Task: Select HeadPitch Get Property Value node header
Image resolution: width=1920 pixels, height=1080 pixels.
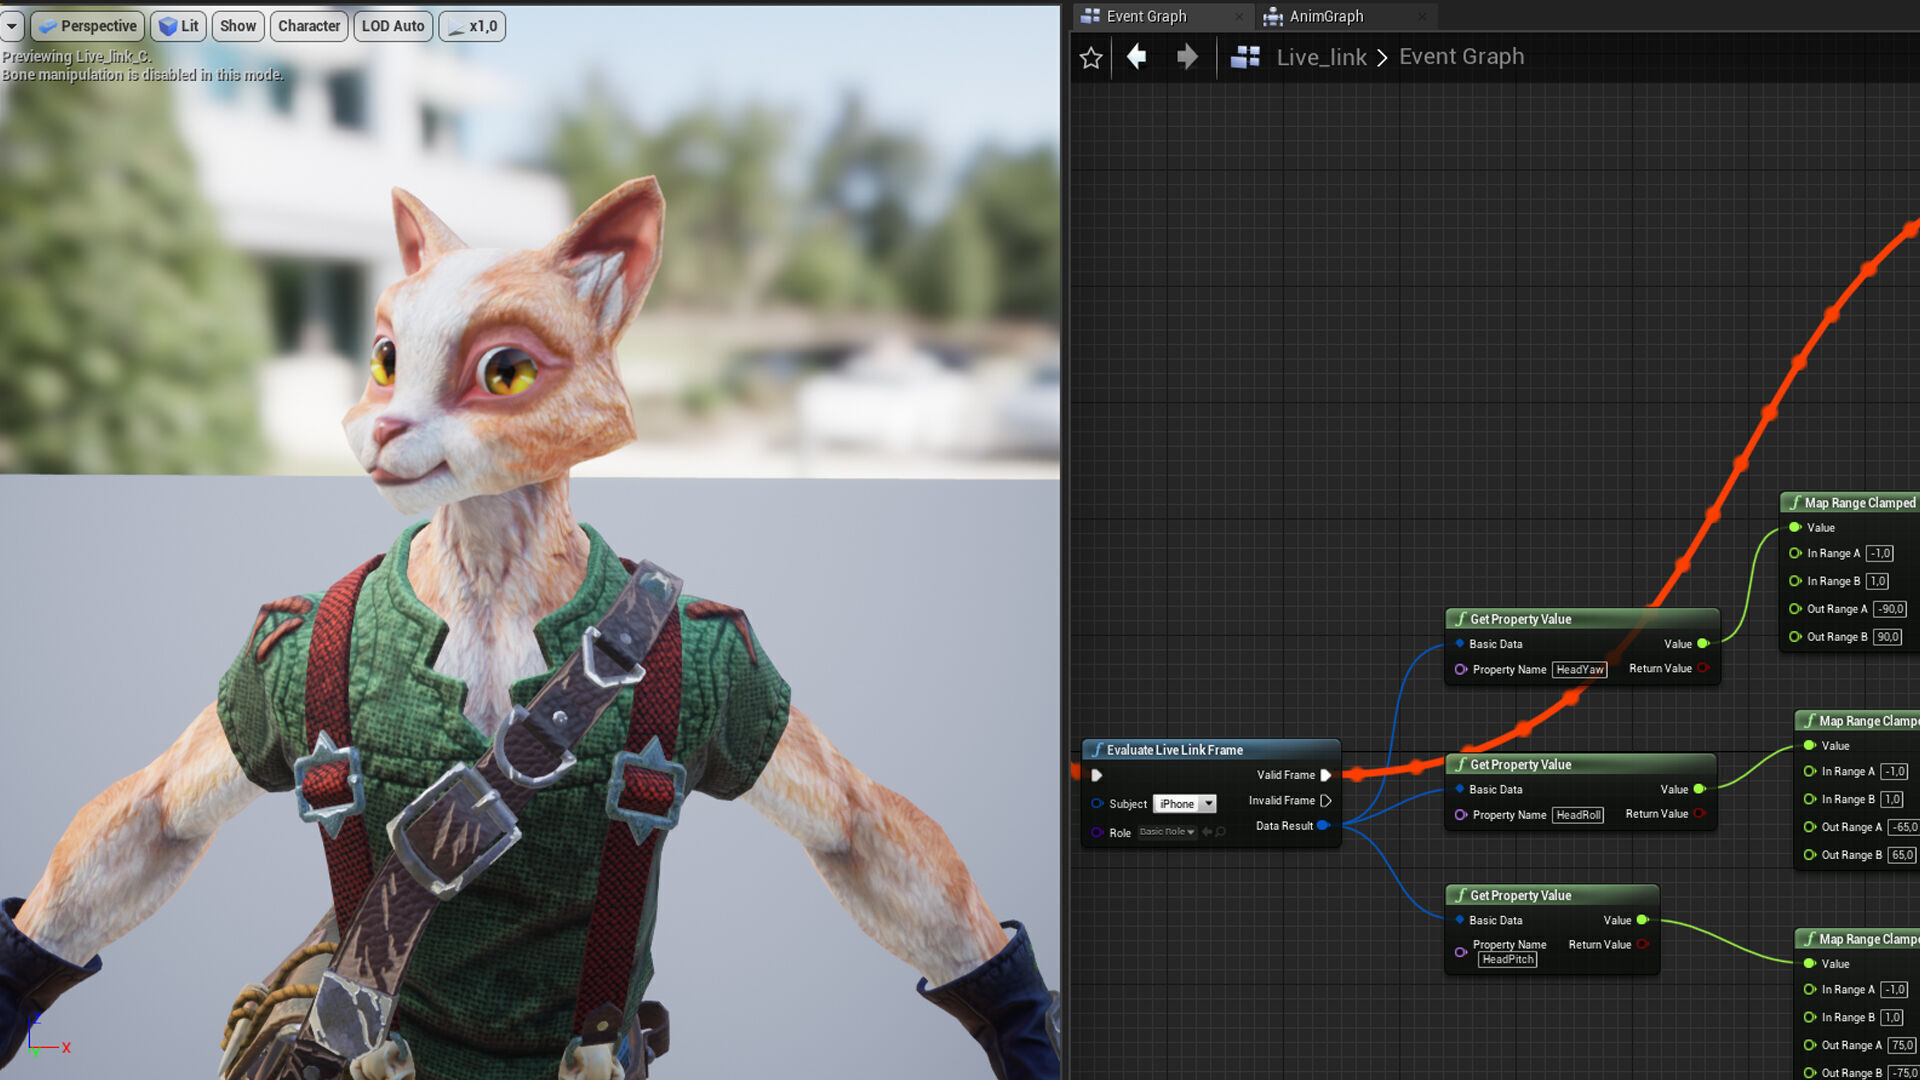Action: point(1552,896)
